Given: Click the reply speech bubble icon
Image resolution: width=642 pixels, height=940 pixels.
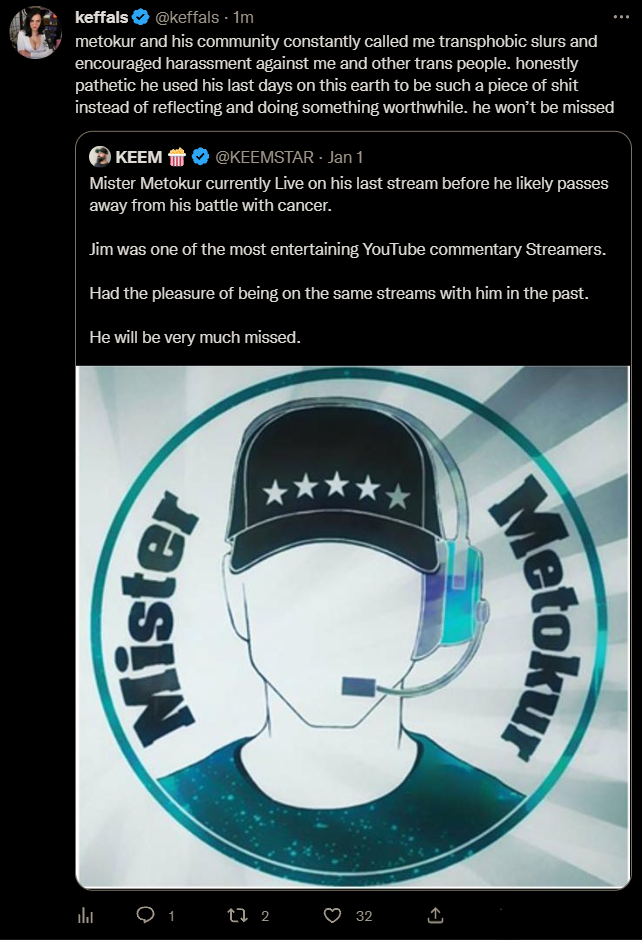Looking at the screenshot, I should click(x=145, y=914).
